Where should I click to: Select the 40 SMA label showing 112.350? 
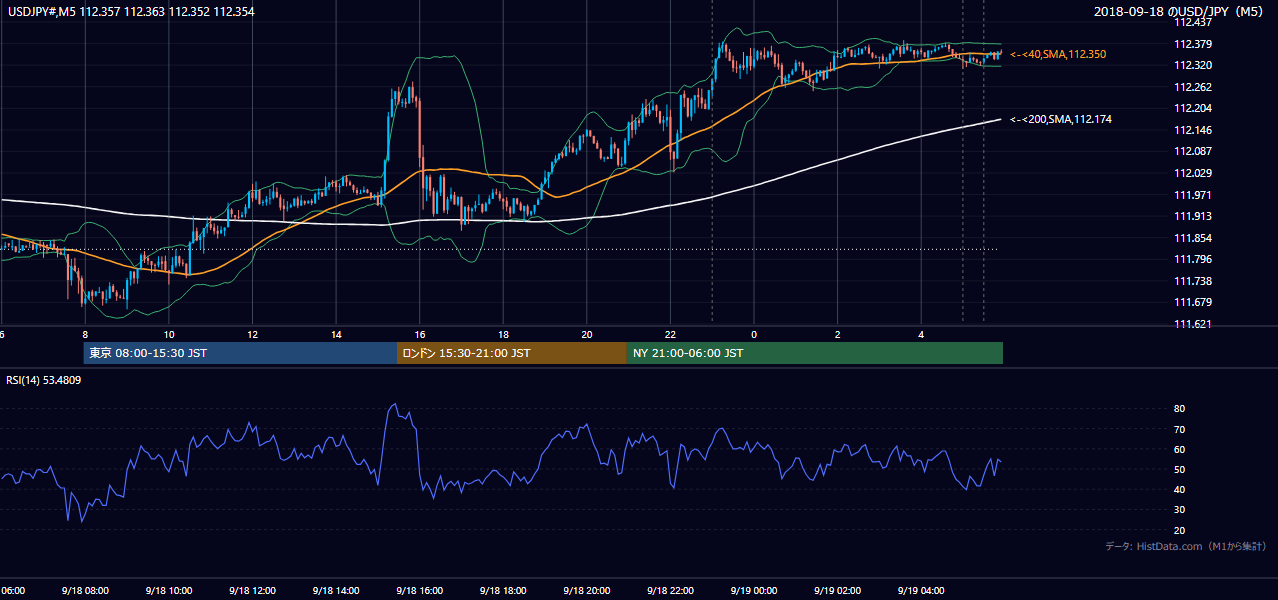pos(1058,54)
